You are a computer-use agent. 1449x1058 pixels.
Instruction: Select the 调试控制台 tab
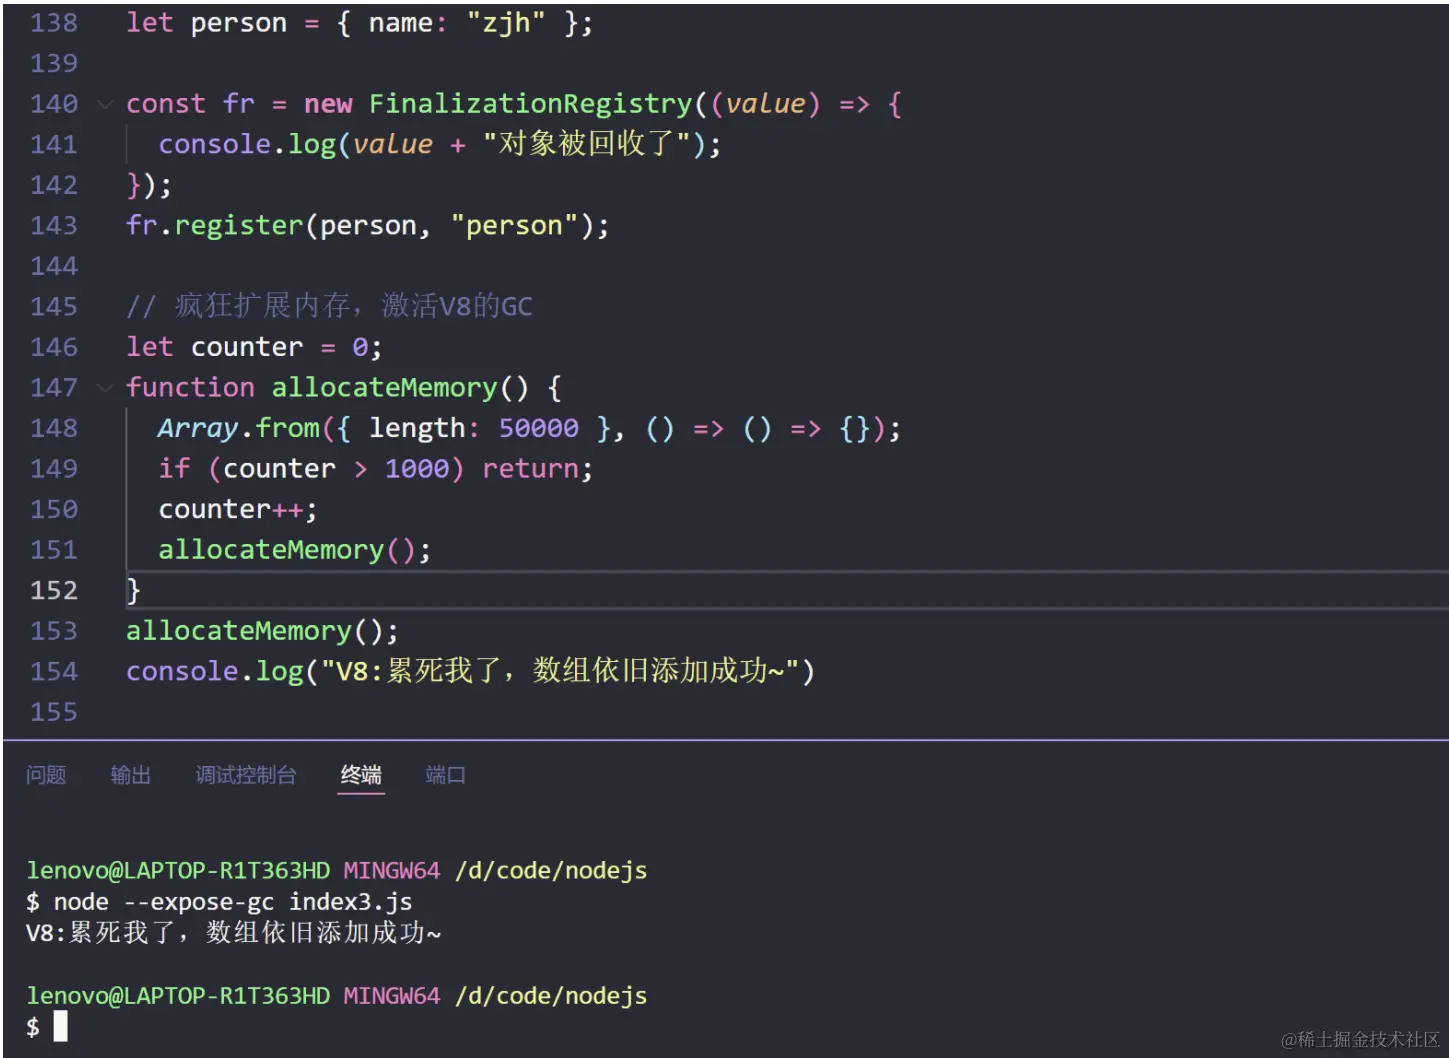tap(246, 775)
